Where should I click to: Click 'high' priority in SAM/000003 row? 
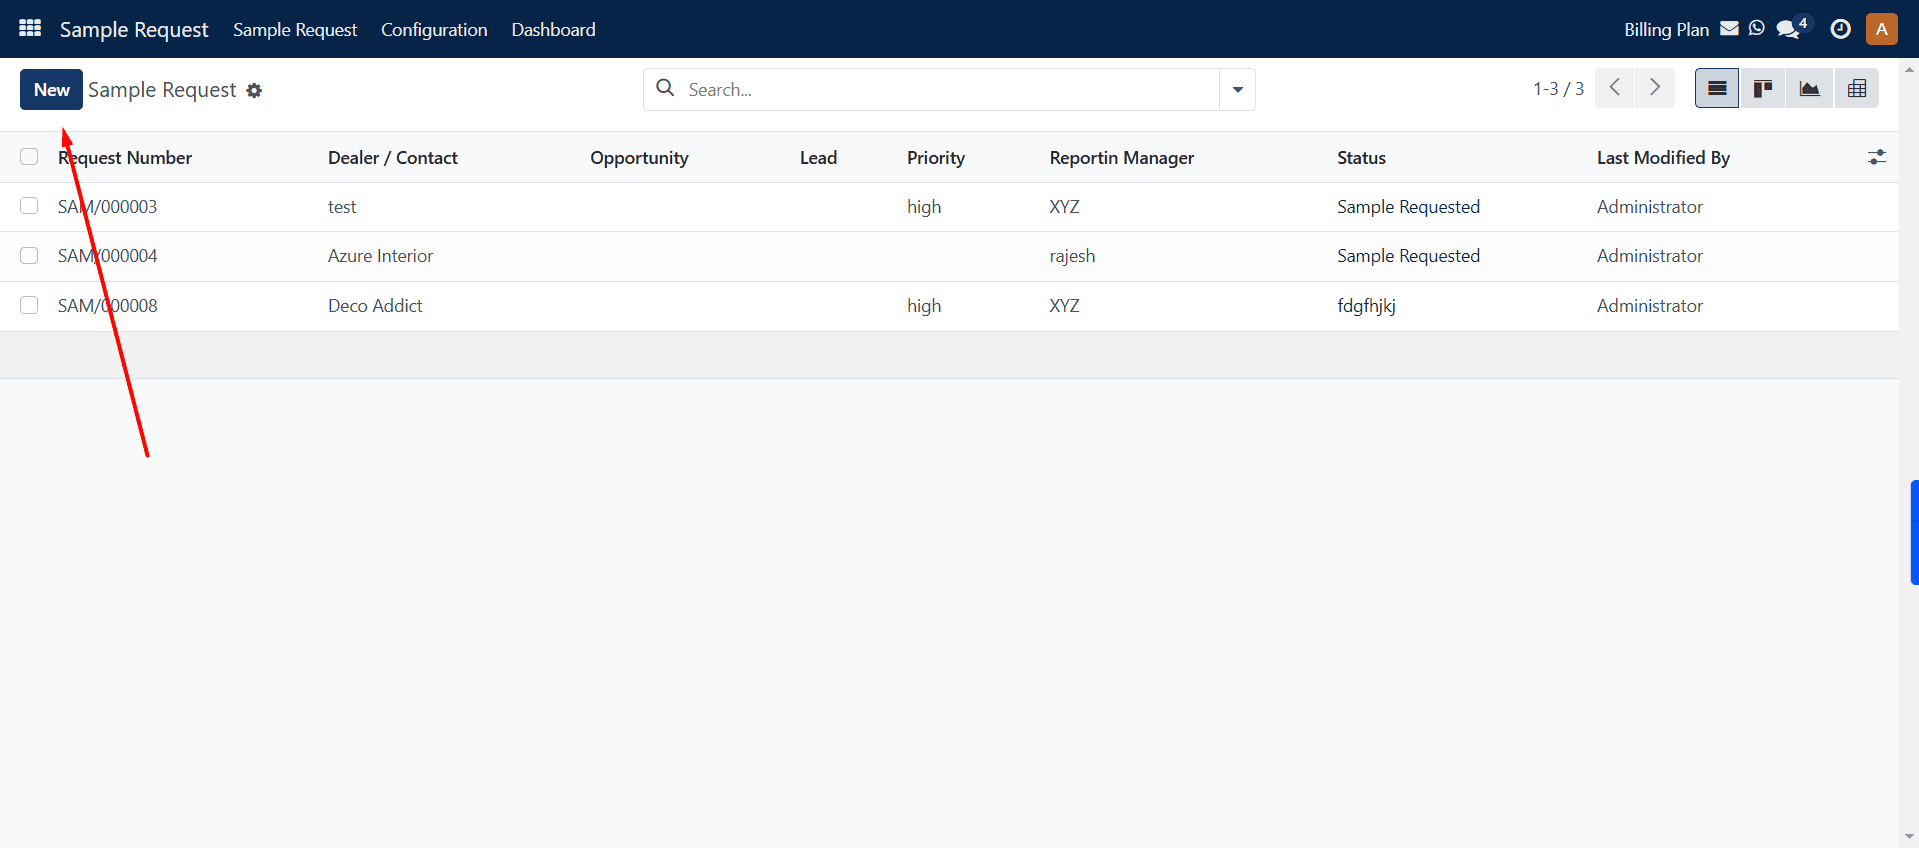click(x=924, y=206)
